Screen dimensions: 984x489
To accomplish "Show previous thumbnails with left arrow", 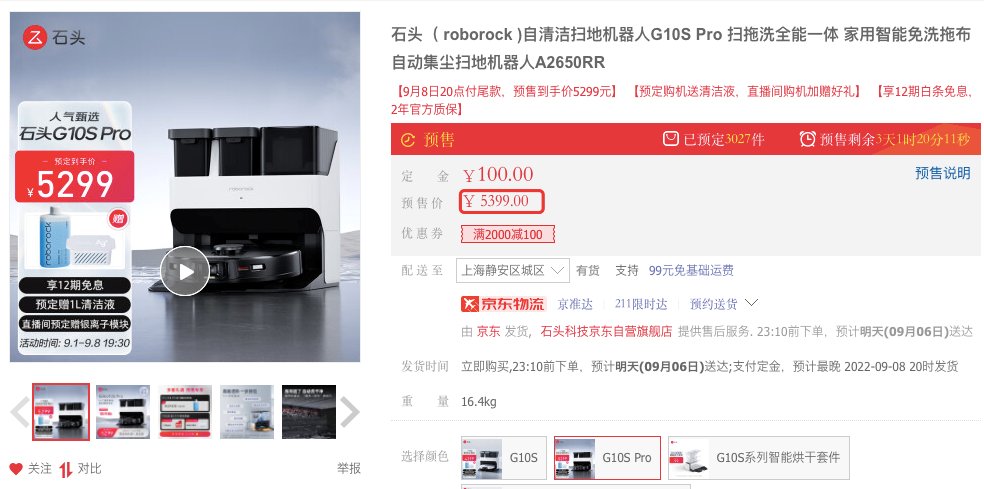I will pyautogui.click(x=19, y=412).
